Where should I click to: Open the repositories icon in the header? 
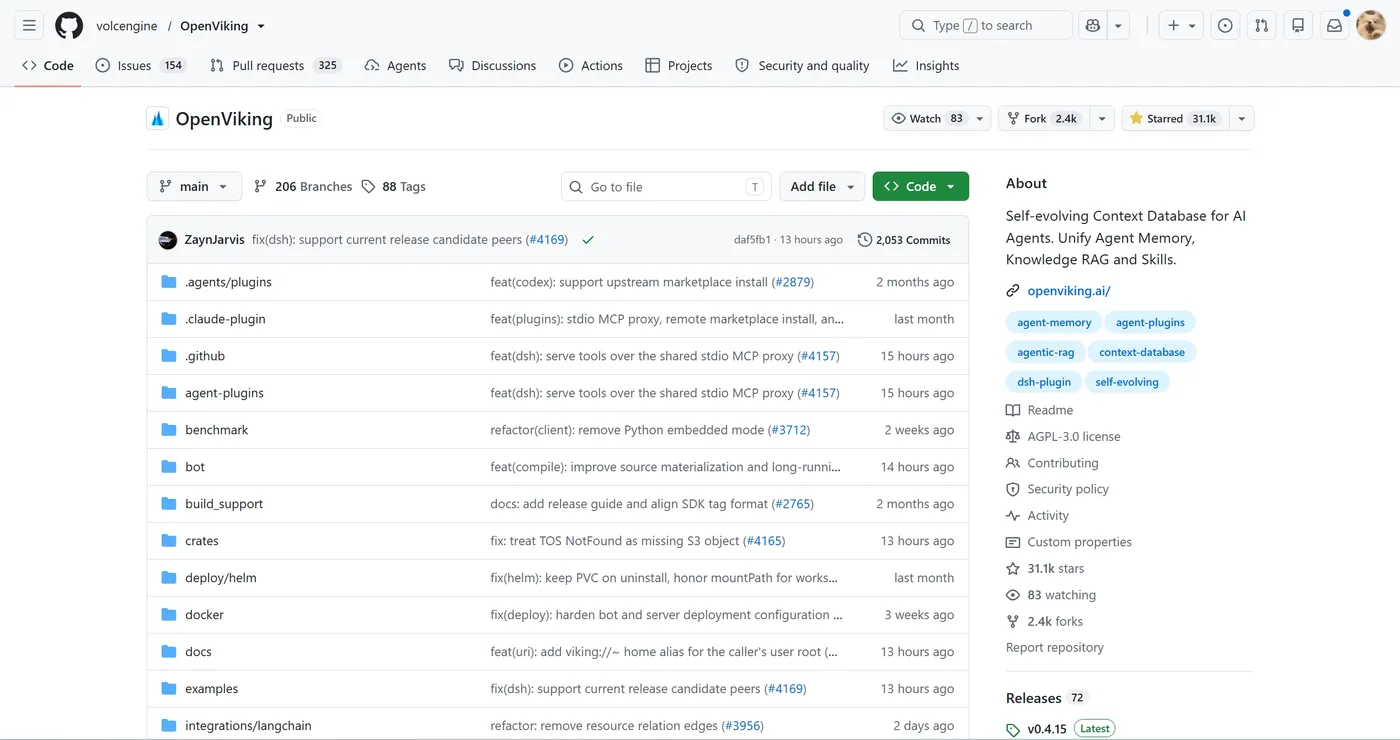(x=1298, y=26)
